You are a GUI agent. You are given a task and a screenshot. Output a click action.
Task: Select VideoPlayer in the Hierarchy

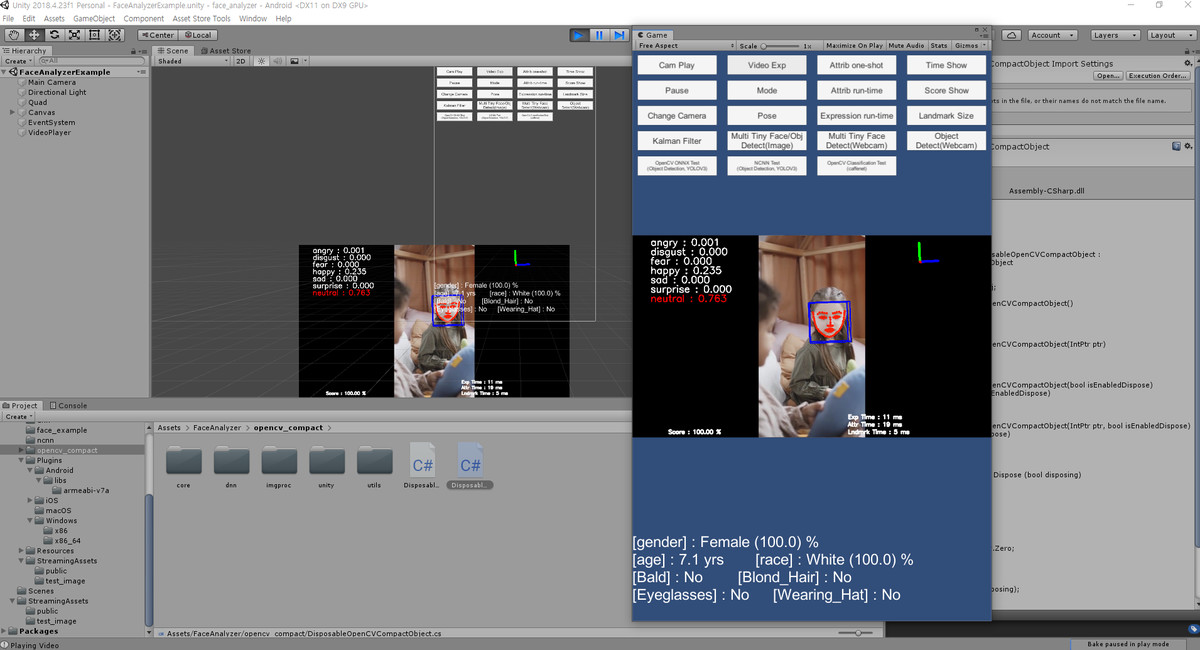tap(49, 132)
